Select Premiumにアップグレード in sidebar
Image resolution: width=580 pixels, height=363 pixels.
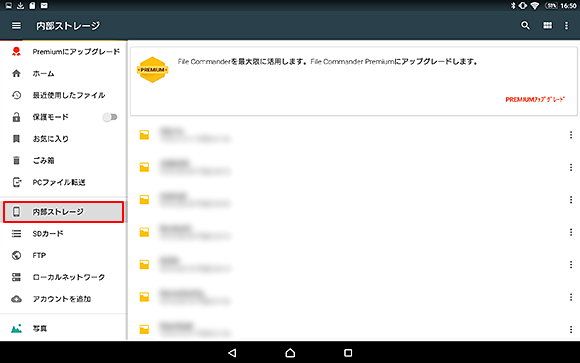tap(64, 51)
